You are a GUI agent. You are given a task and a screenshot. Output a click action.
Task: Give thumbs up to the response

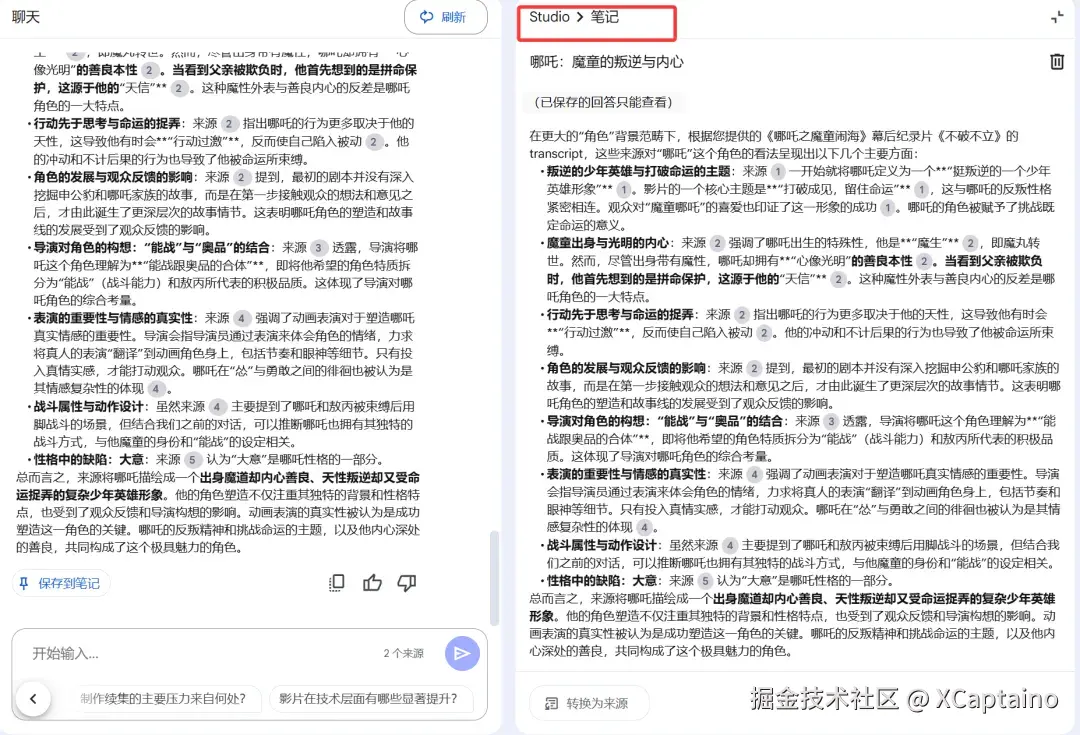pos(372,583)
